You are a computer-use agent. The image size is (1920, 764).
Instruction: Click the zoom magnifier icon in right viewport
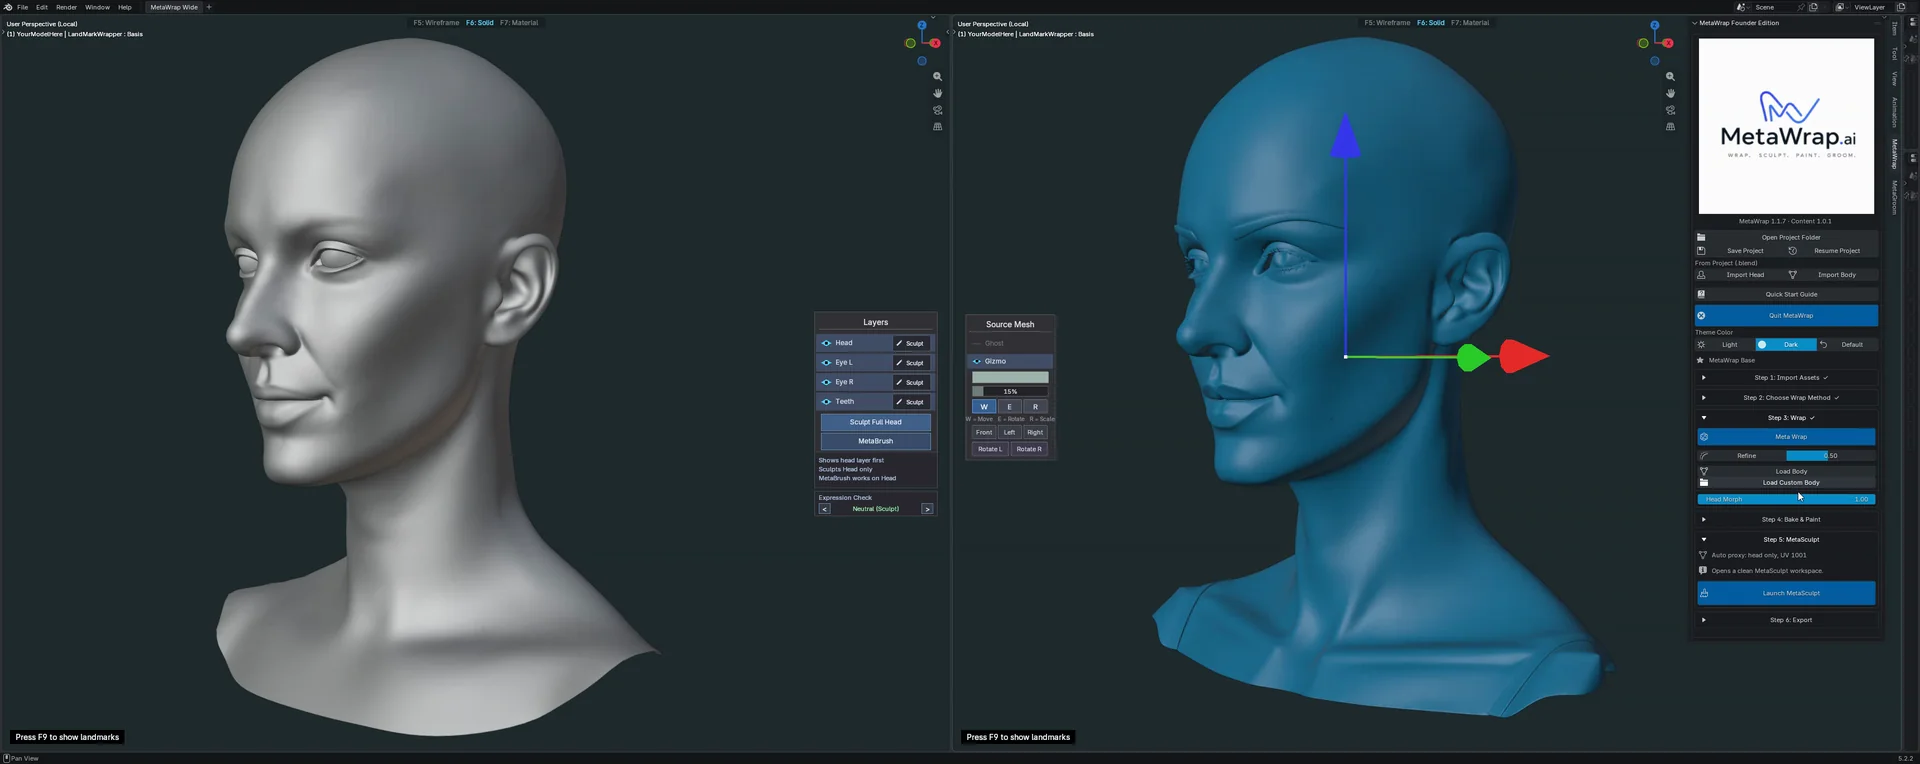click(1670, 76)
